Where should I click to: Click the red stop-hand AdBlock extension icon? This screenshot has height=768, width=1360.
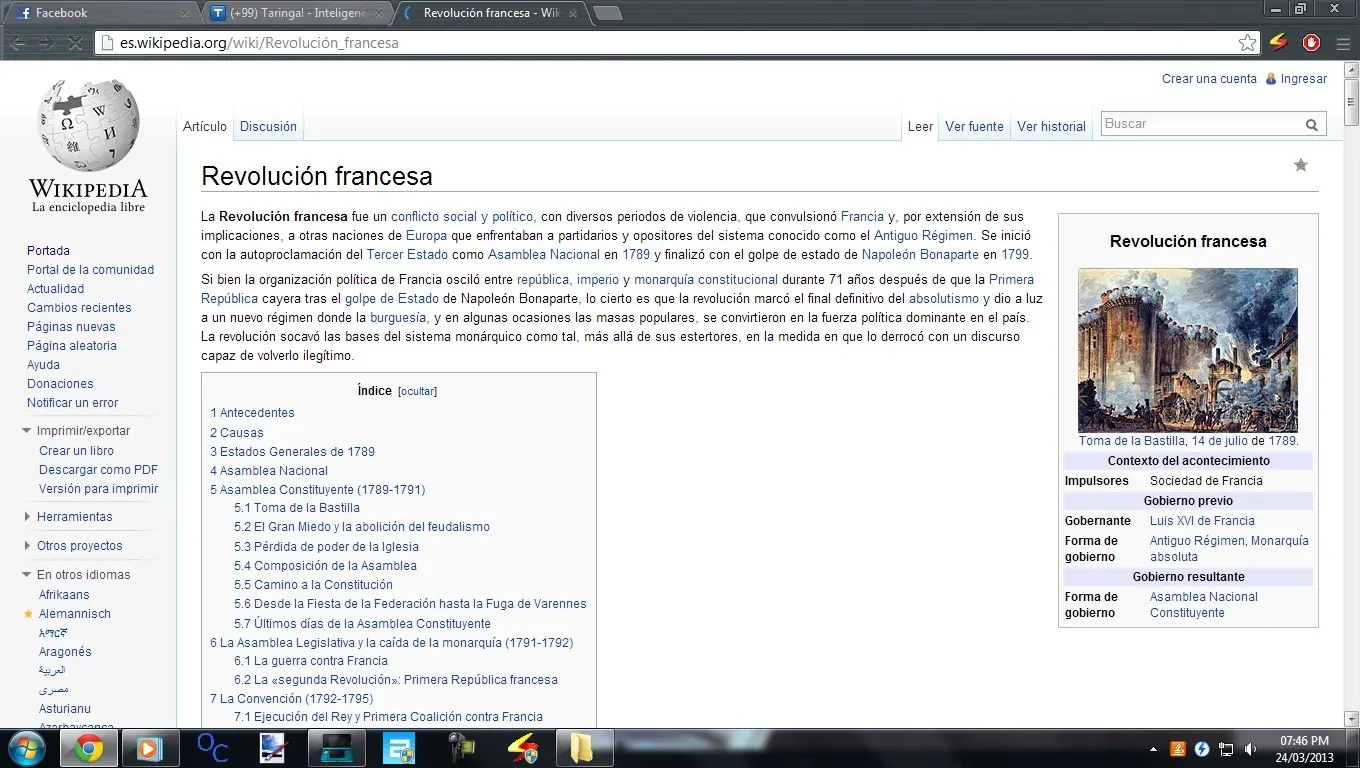pyautogui.click(x=1311, y=43)
